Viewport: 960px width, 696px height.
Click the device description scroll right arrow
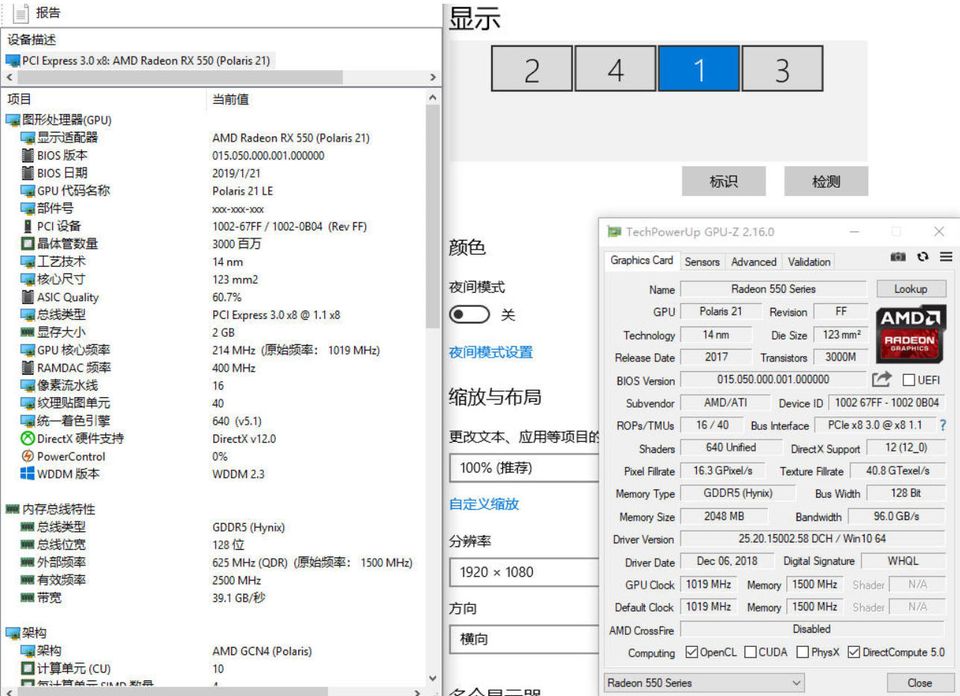(433, 78)
